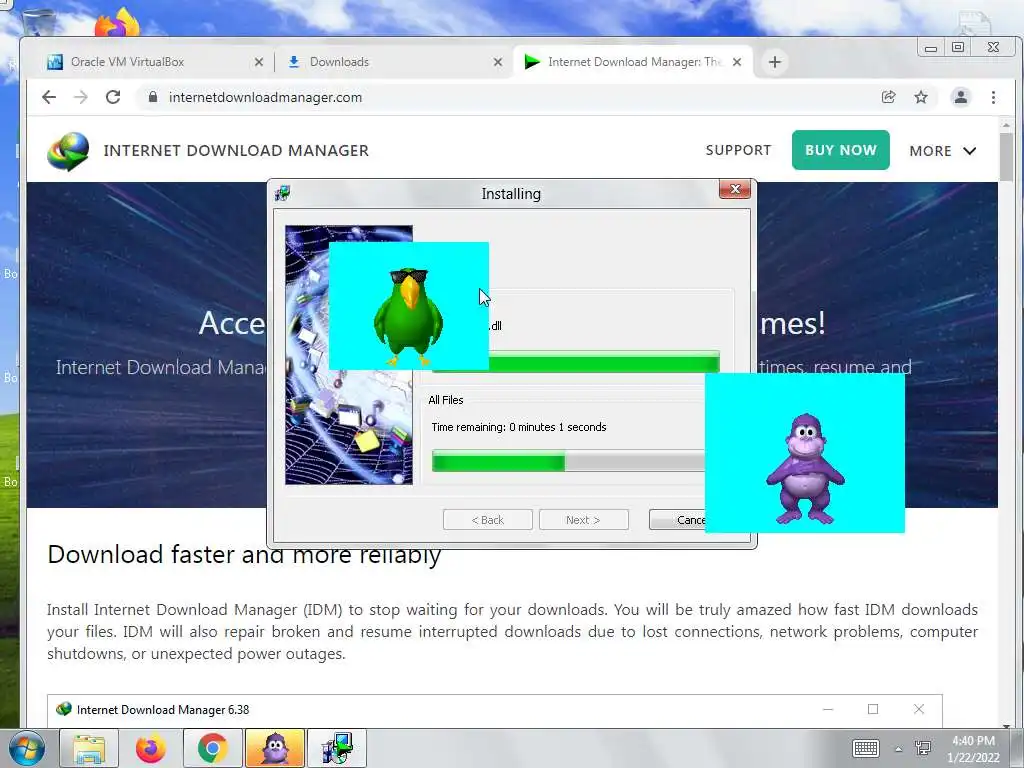The height and width of the screenshot is (768, 1024).
Task: Click the < Back button in installer
Action: [488, 520]
